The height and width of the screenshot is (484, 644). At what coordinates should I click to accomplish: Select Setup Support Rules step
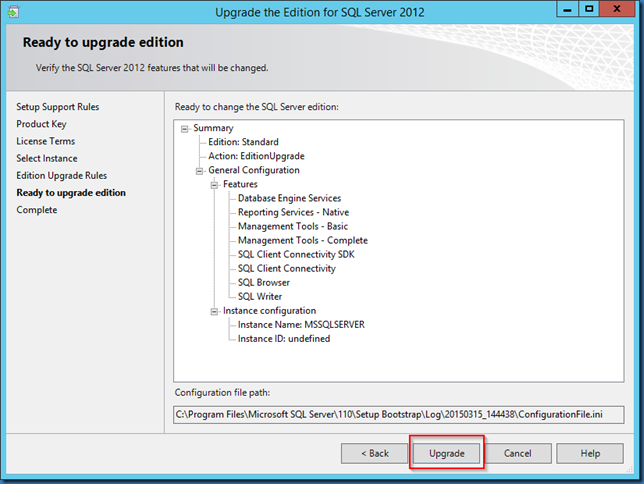(x=58, y=107)
